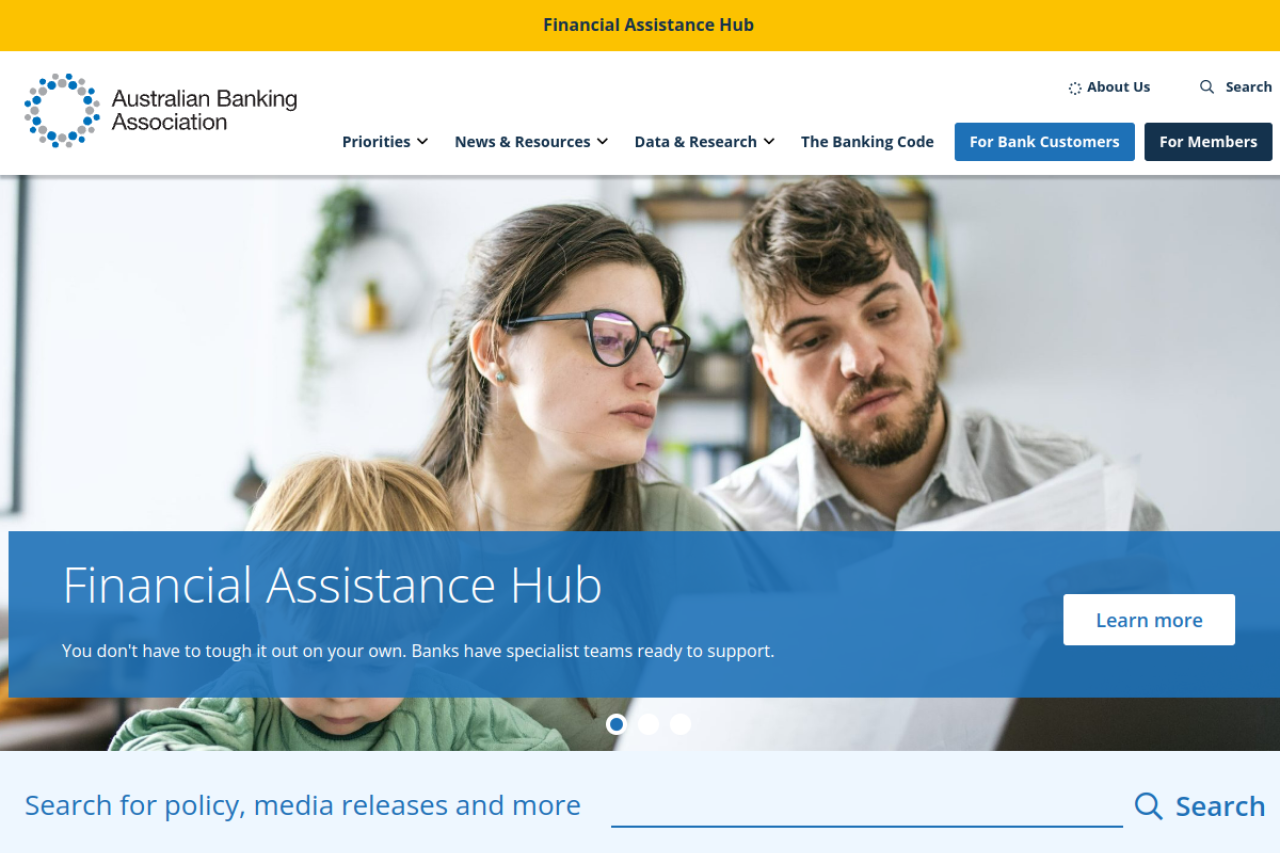This screenshot has height=853, width=1280.
Task: Click the header magnifying glass search icon
Action: click(1207, 87)
